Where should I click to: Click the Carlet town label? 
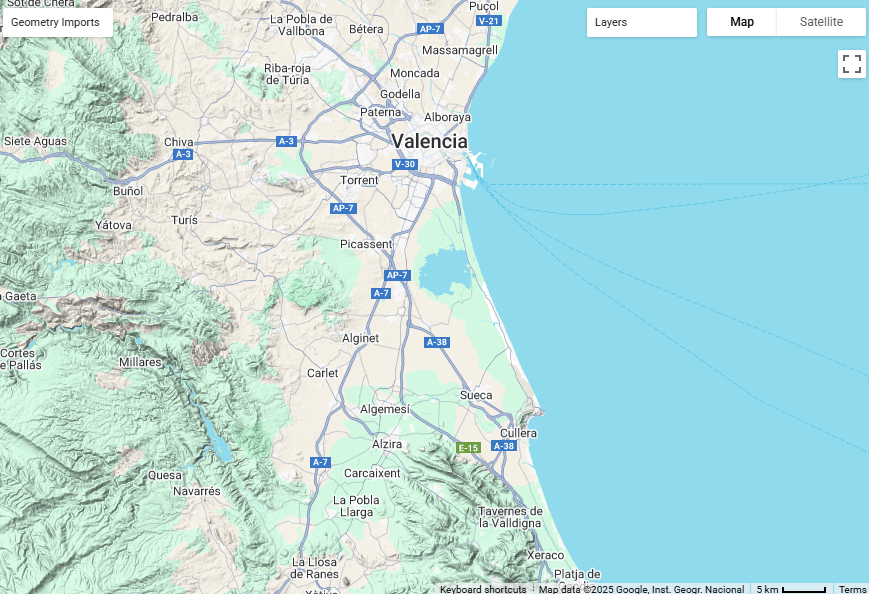[323, 373]
